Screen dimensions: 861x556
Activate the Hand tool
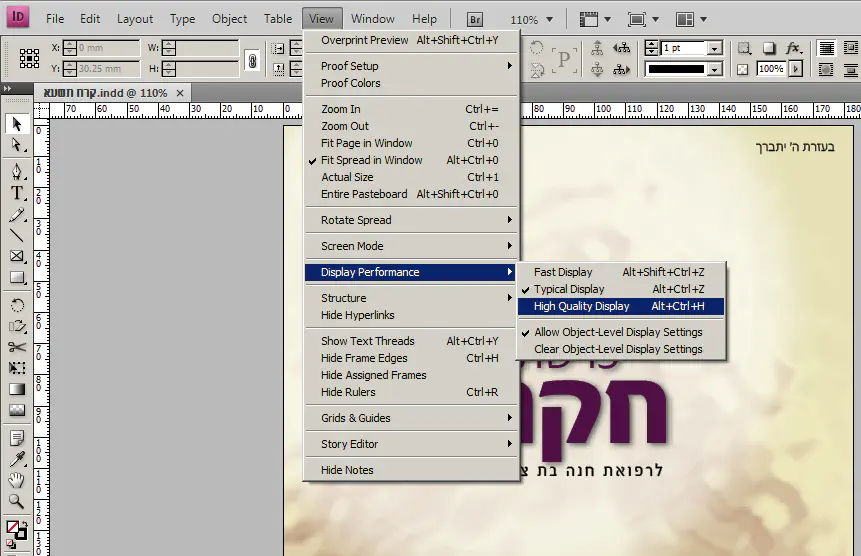click(x=17, y=480)
